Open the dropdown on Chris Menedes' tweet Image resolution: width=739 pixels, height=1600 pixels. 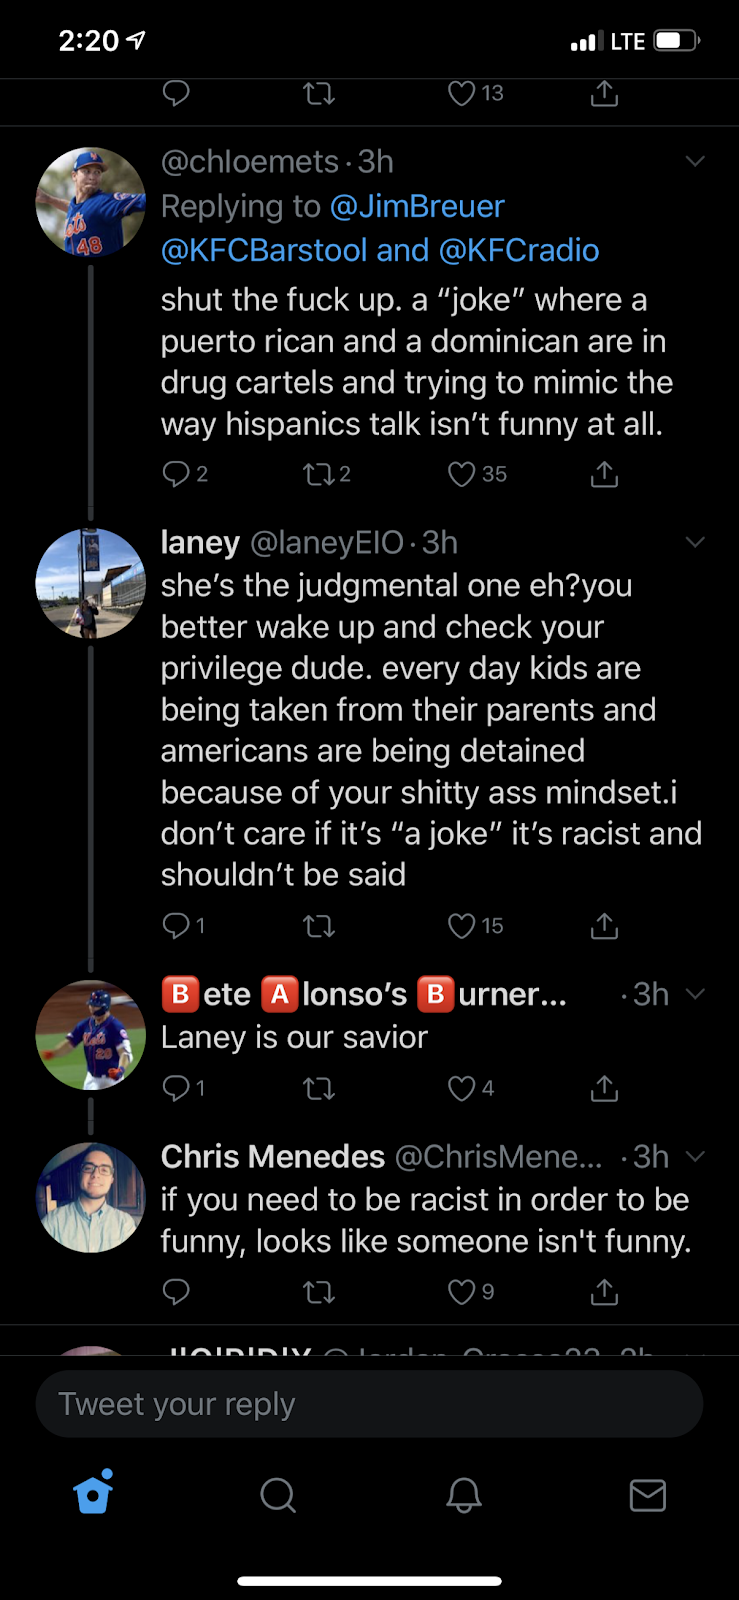695,1156
